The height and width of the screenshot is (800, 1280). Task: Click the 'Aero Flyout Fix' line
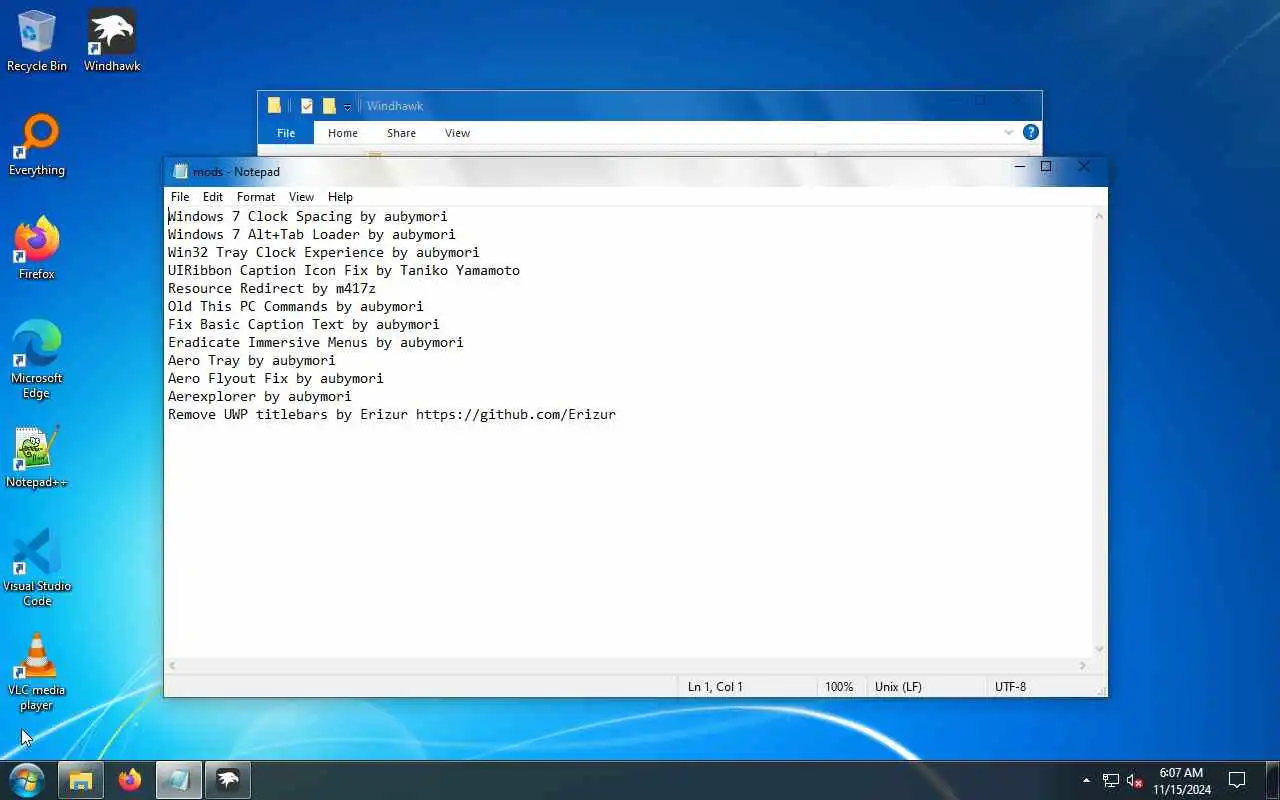[276, 378]
